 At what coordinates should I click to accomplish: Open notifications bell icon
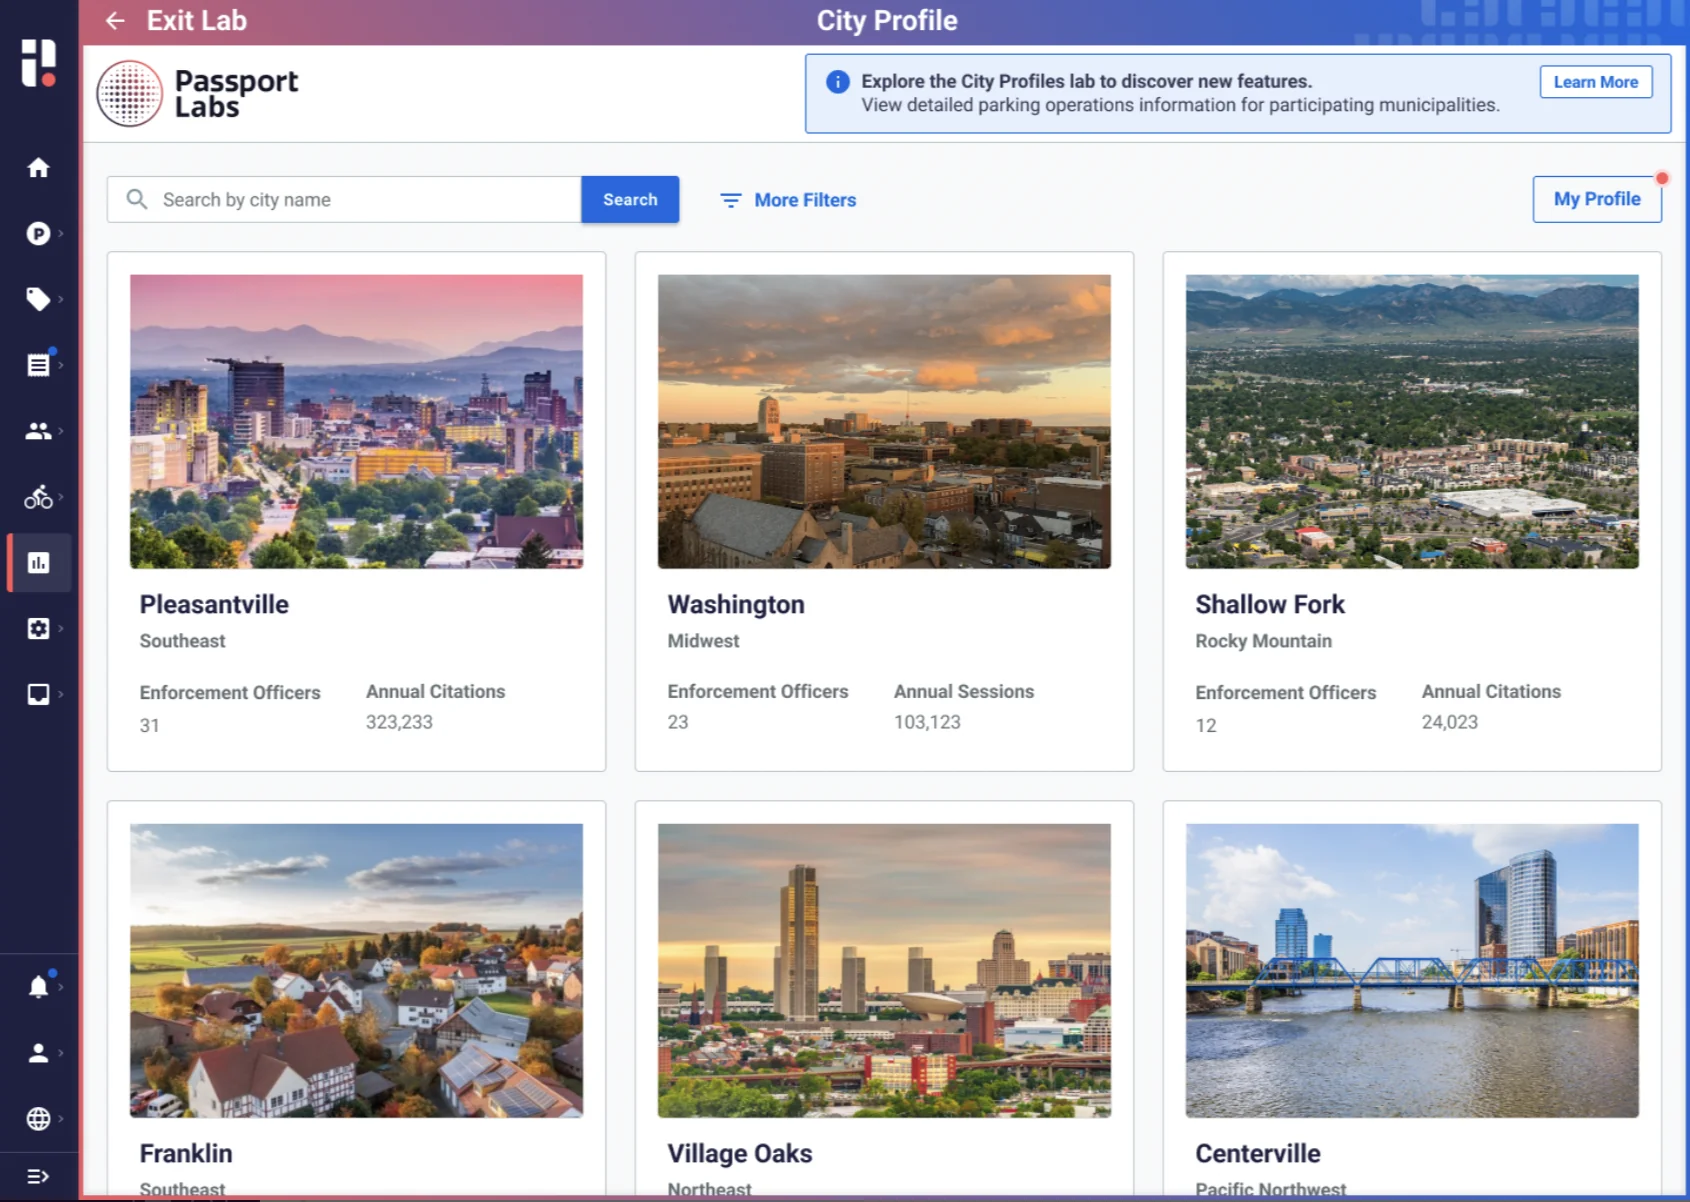(38, 987)
